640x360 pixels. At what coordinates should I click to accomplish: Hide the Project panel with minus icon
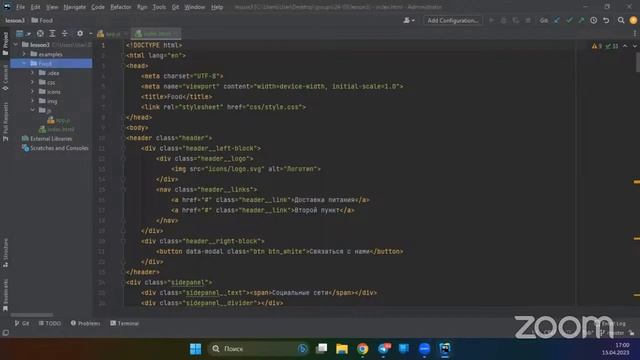pos(91,33)
